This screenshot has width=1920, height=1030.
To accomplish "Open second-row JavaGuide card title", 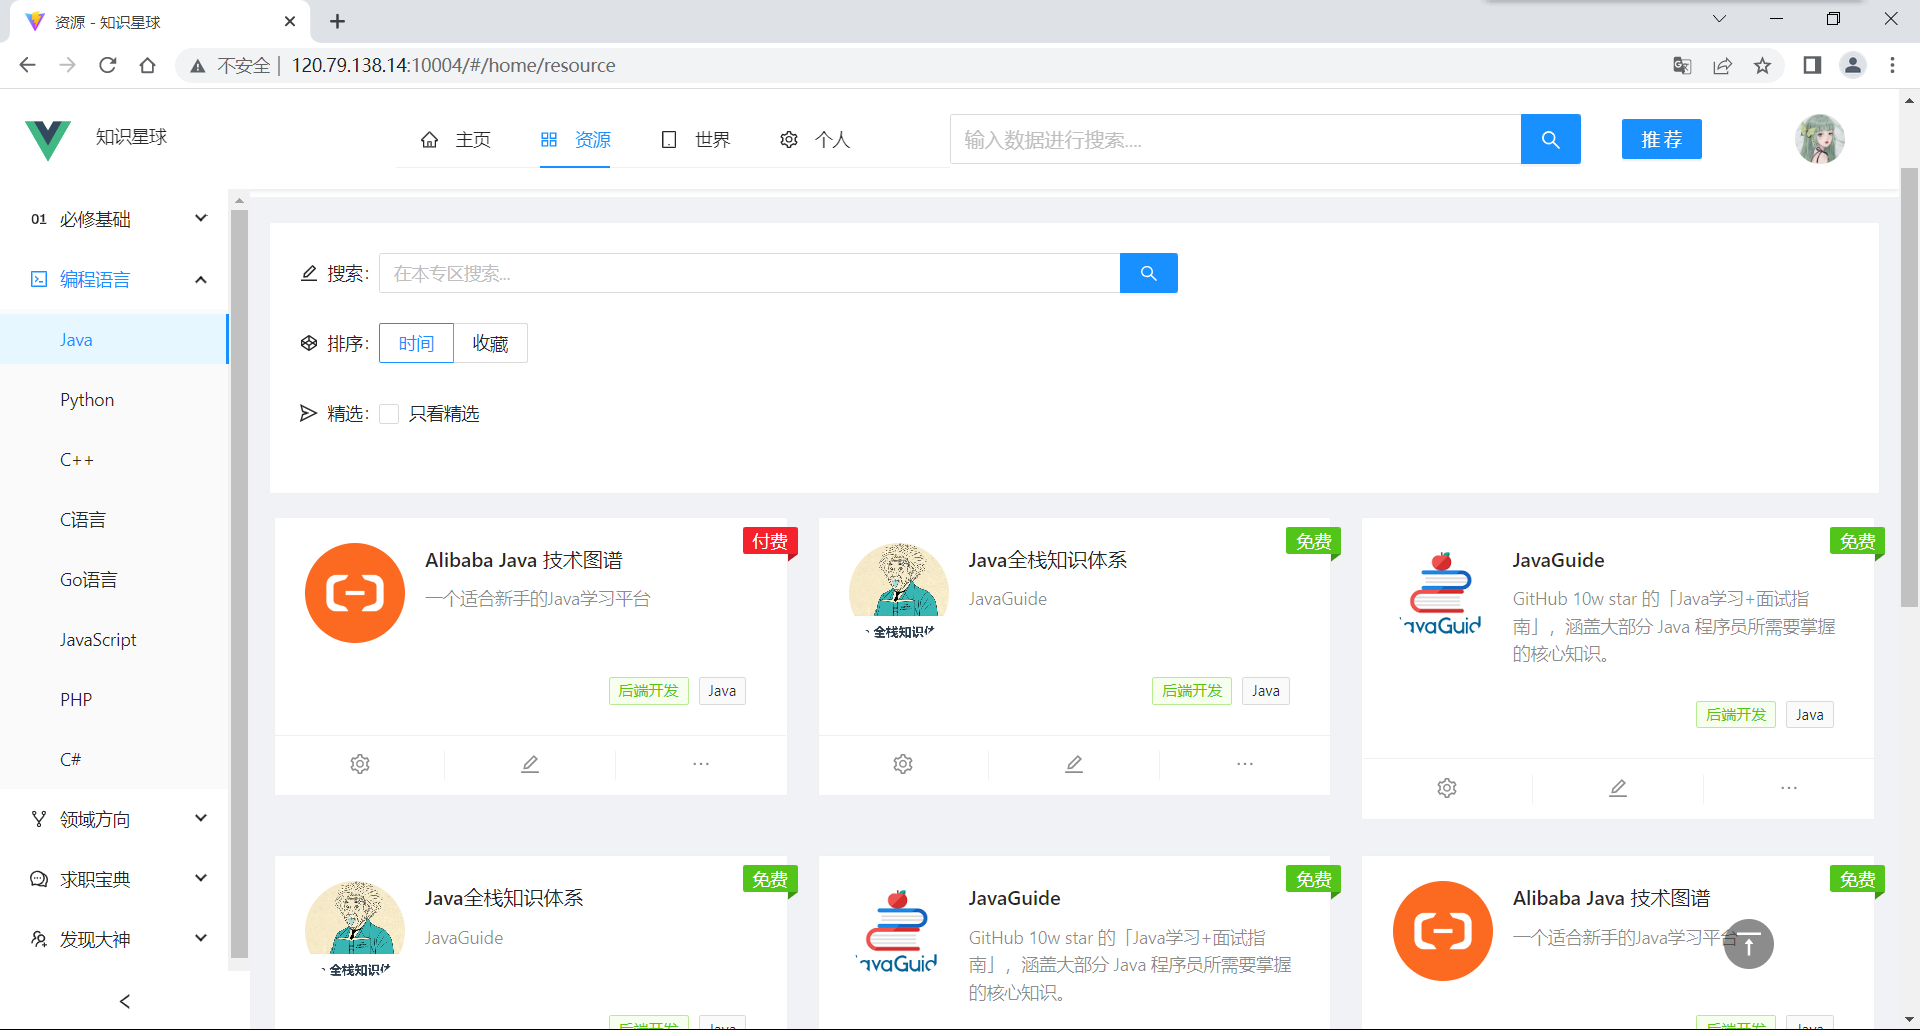I will click(x=1014, y=898).
